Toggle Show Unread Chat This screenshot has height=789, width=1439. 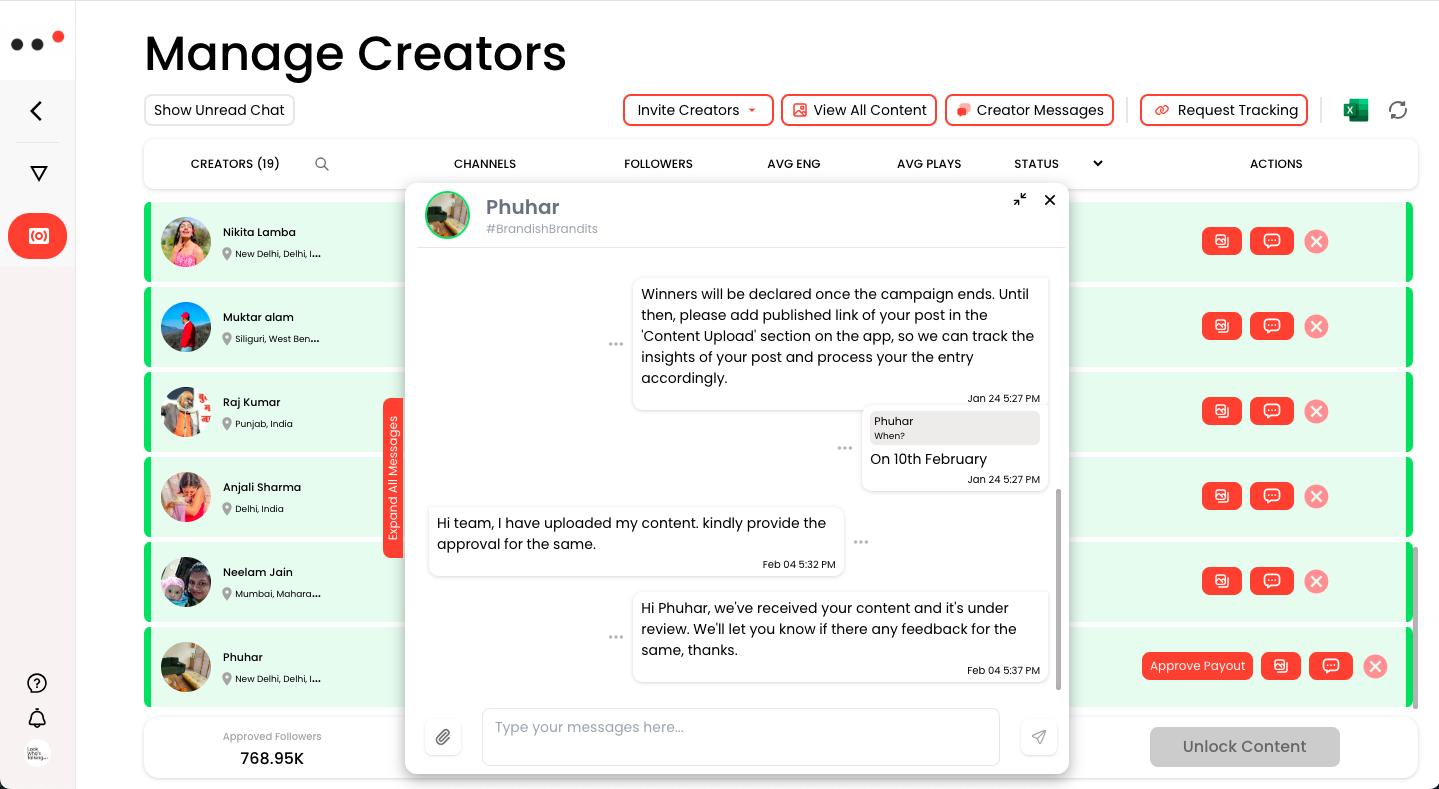[219, 110]
